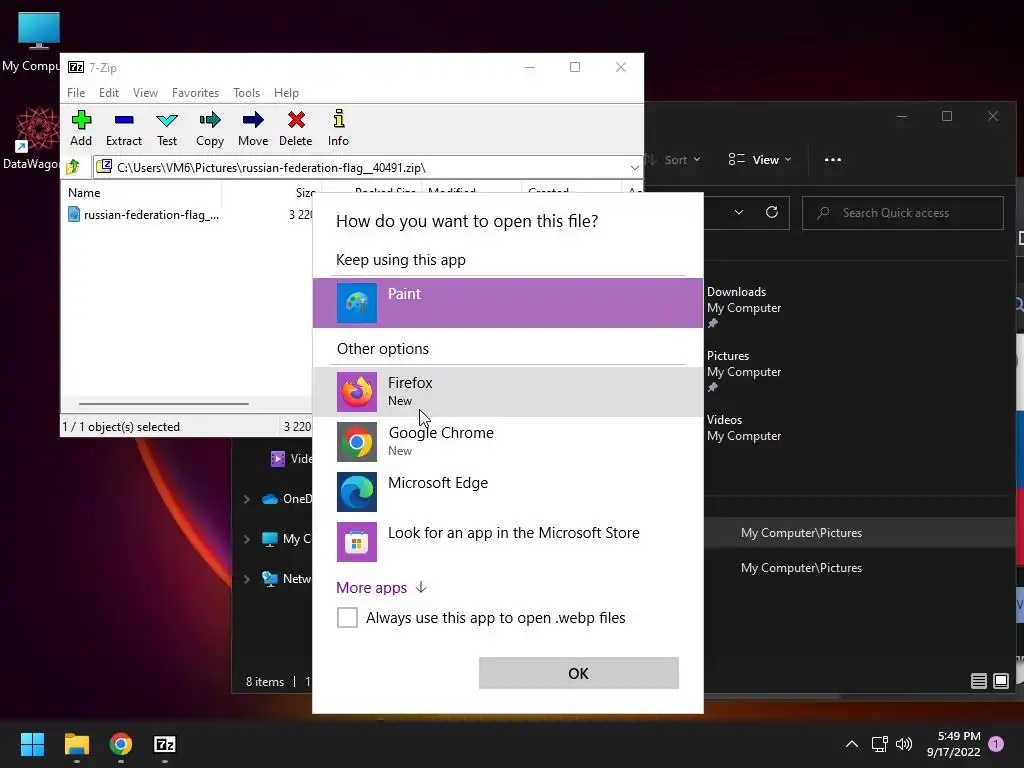Confirm with the OK button
This screenshot has width=1024, height=768.
579,673
